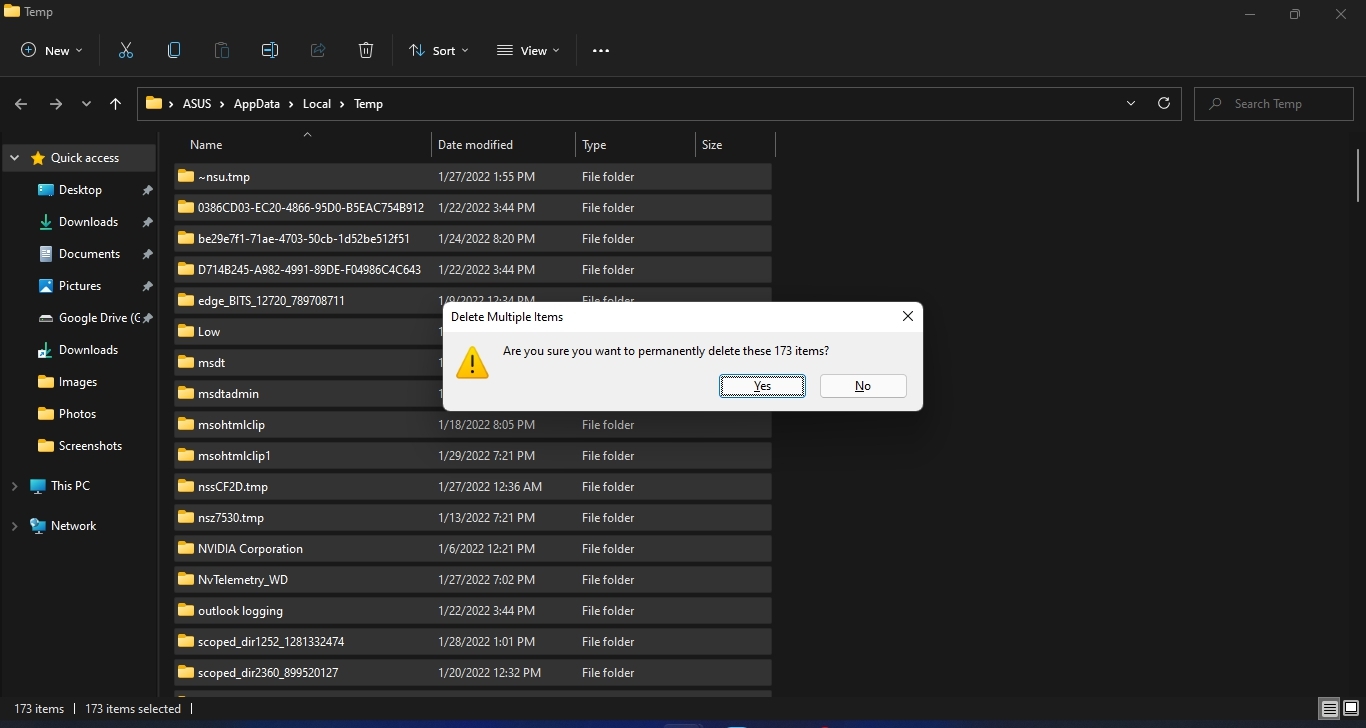Screen dimensions: 1366x728
Task: Collapse the Quick access tree
Action: point(15,158)
